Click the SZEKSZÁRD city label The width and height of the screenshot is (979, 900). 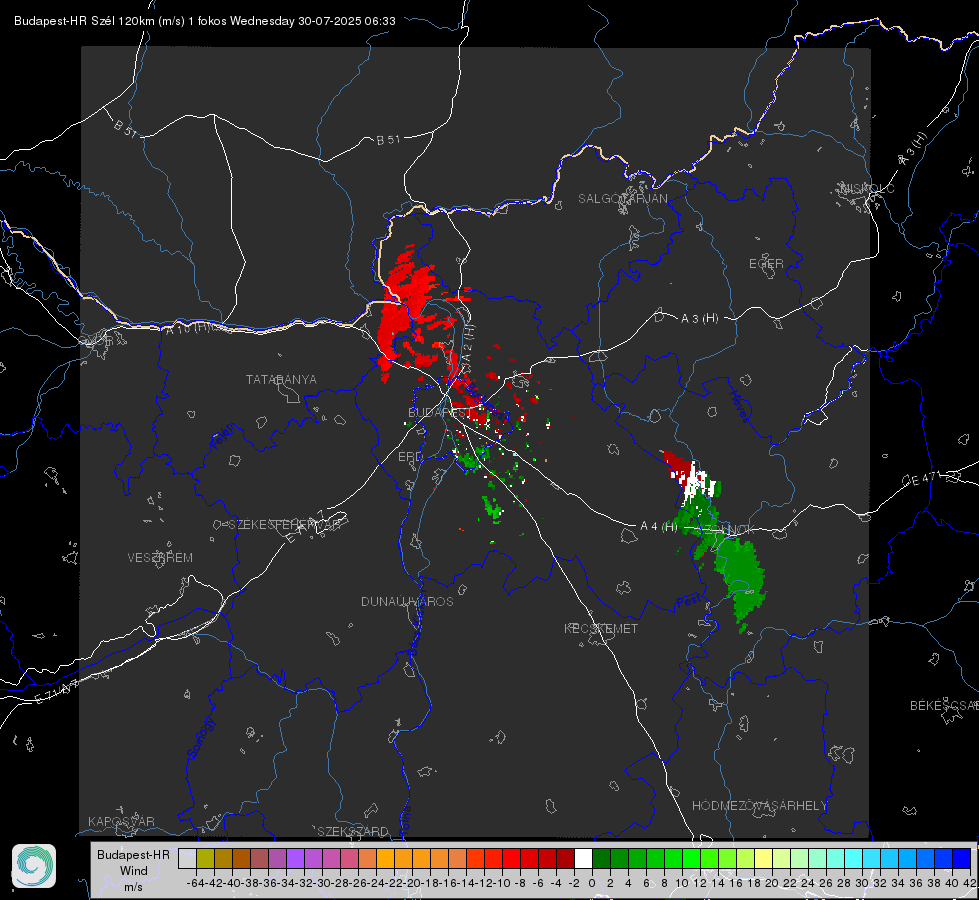point(353,831)
